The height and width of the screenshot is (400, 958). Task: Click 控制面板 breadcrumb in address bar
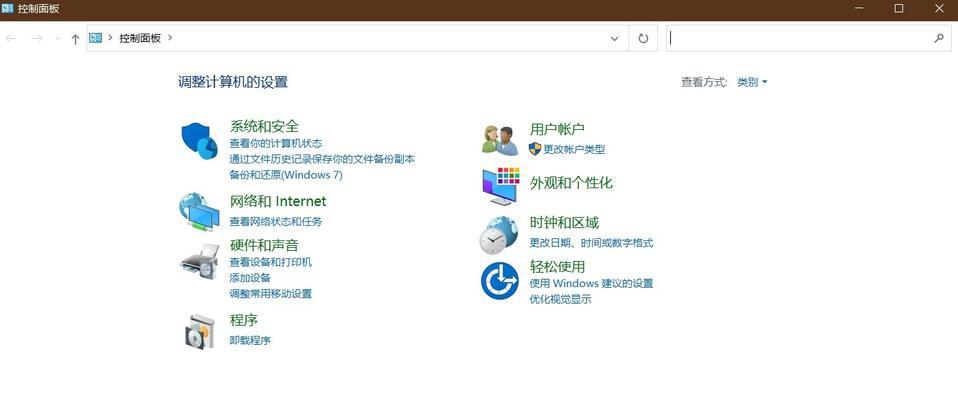140,38
